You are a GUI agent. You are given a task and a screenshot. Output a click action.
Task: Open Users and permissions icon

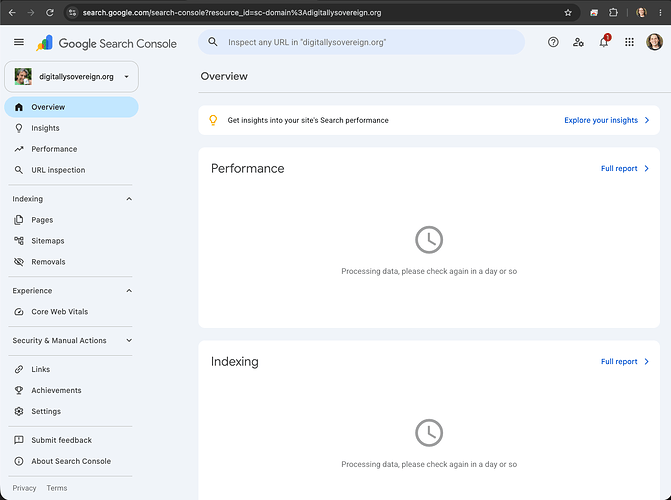pos(578,42)
